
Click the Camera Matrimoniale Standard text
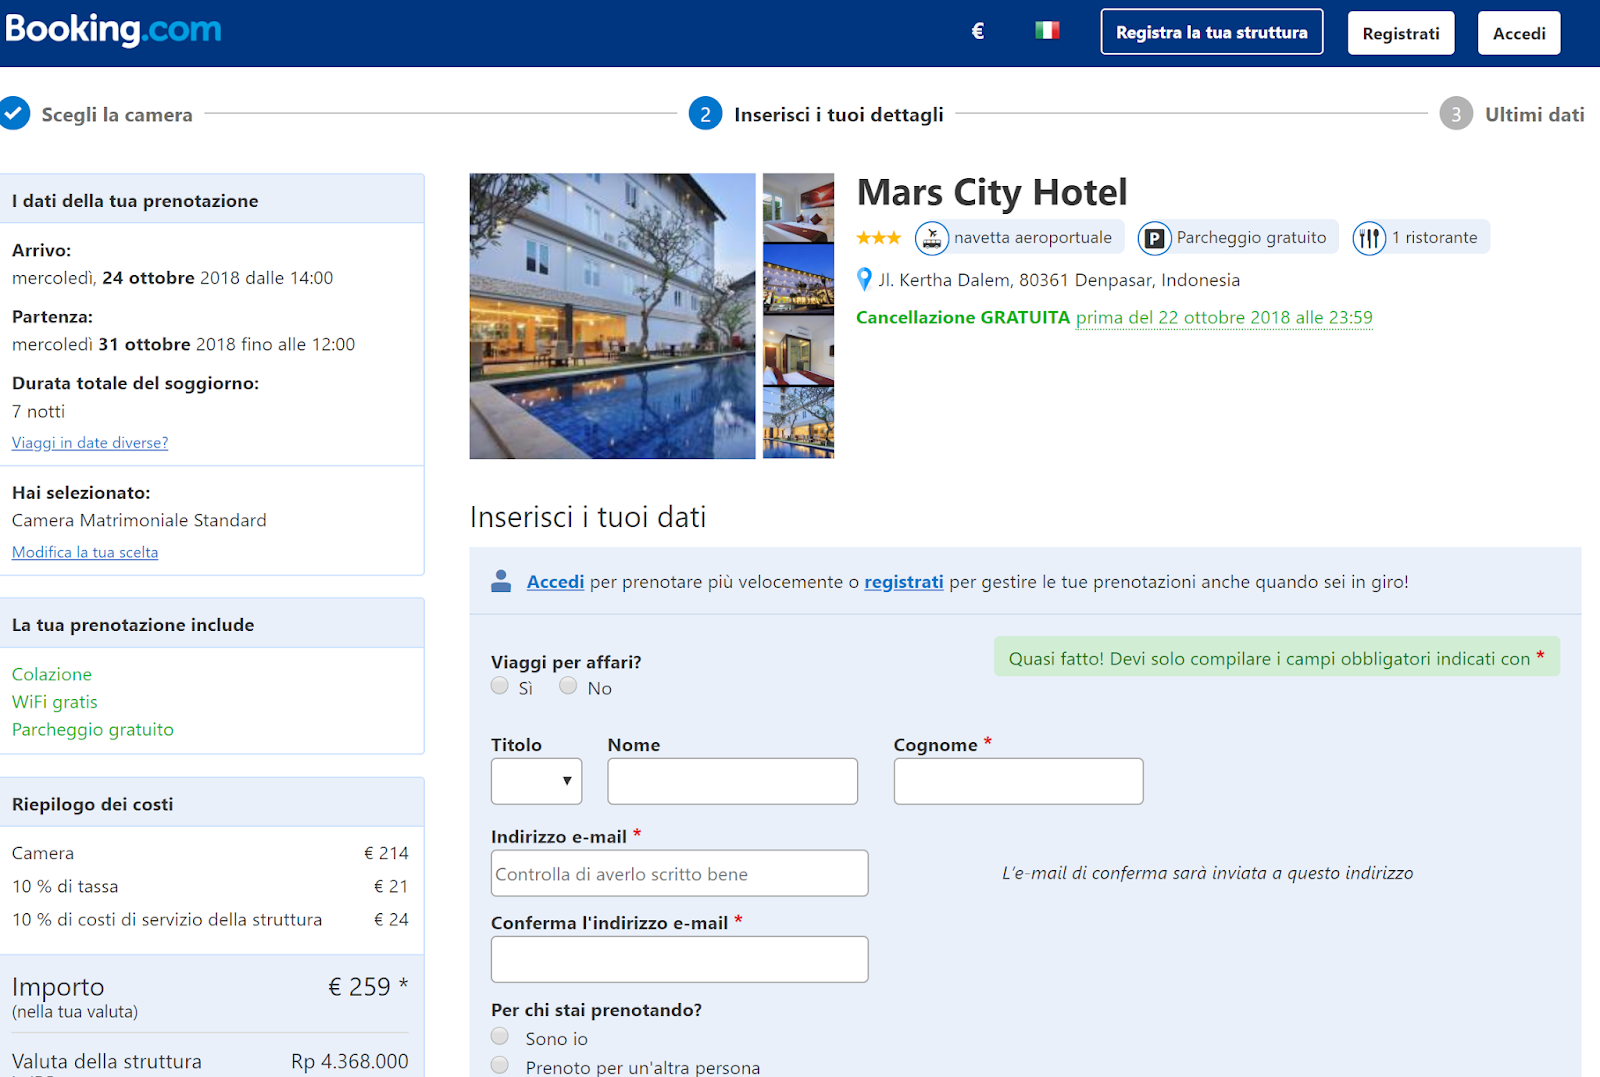click(x=139, y=521)
